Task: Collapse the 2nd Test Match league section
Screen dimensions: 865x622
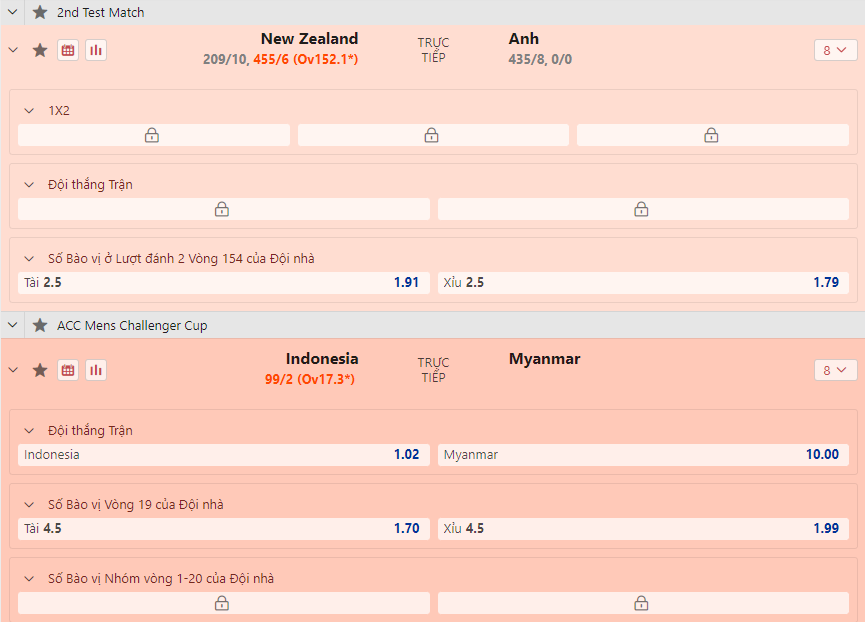Action: coord(12,12)
